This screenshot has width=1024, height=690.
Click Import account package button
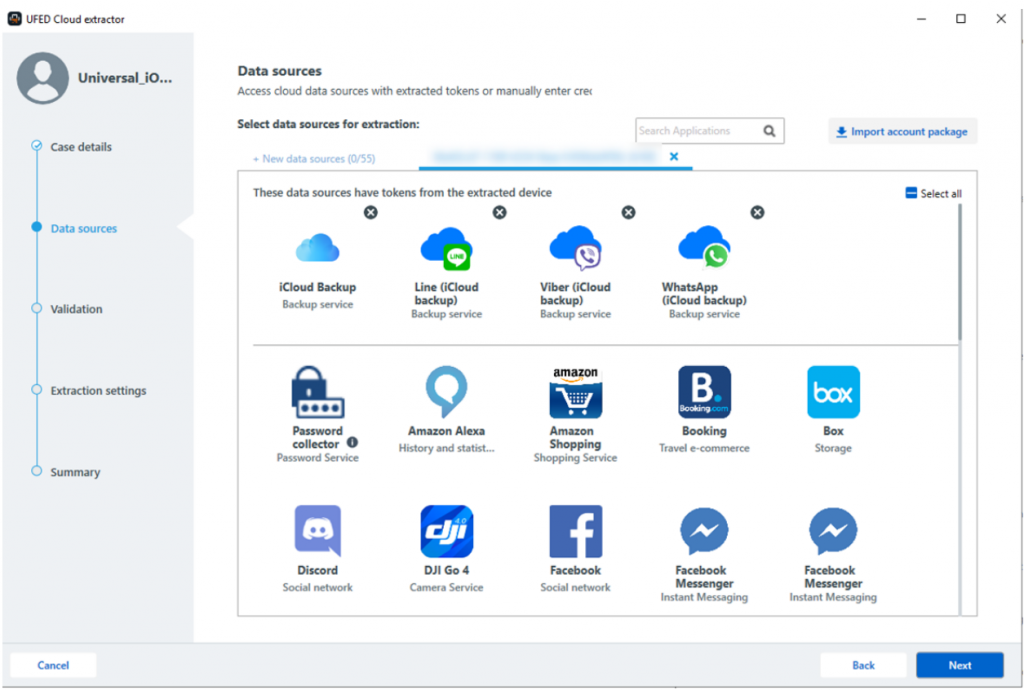903,131
